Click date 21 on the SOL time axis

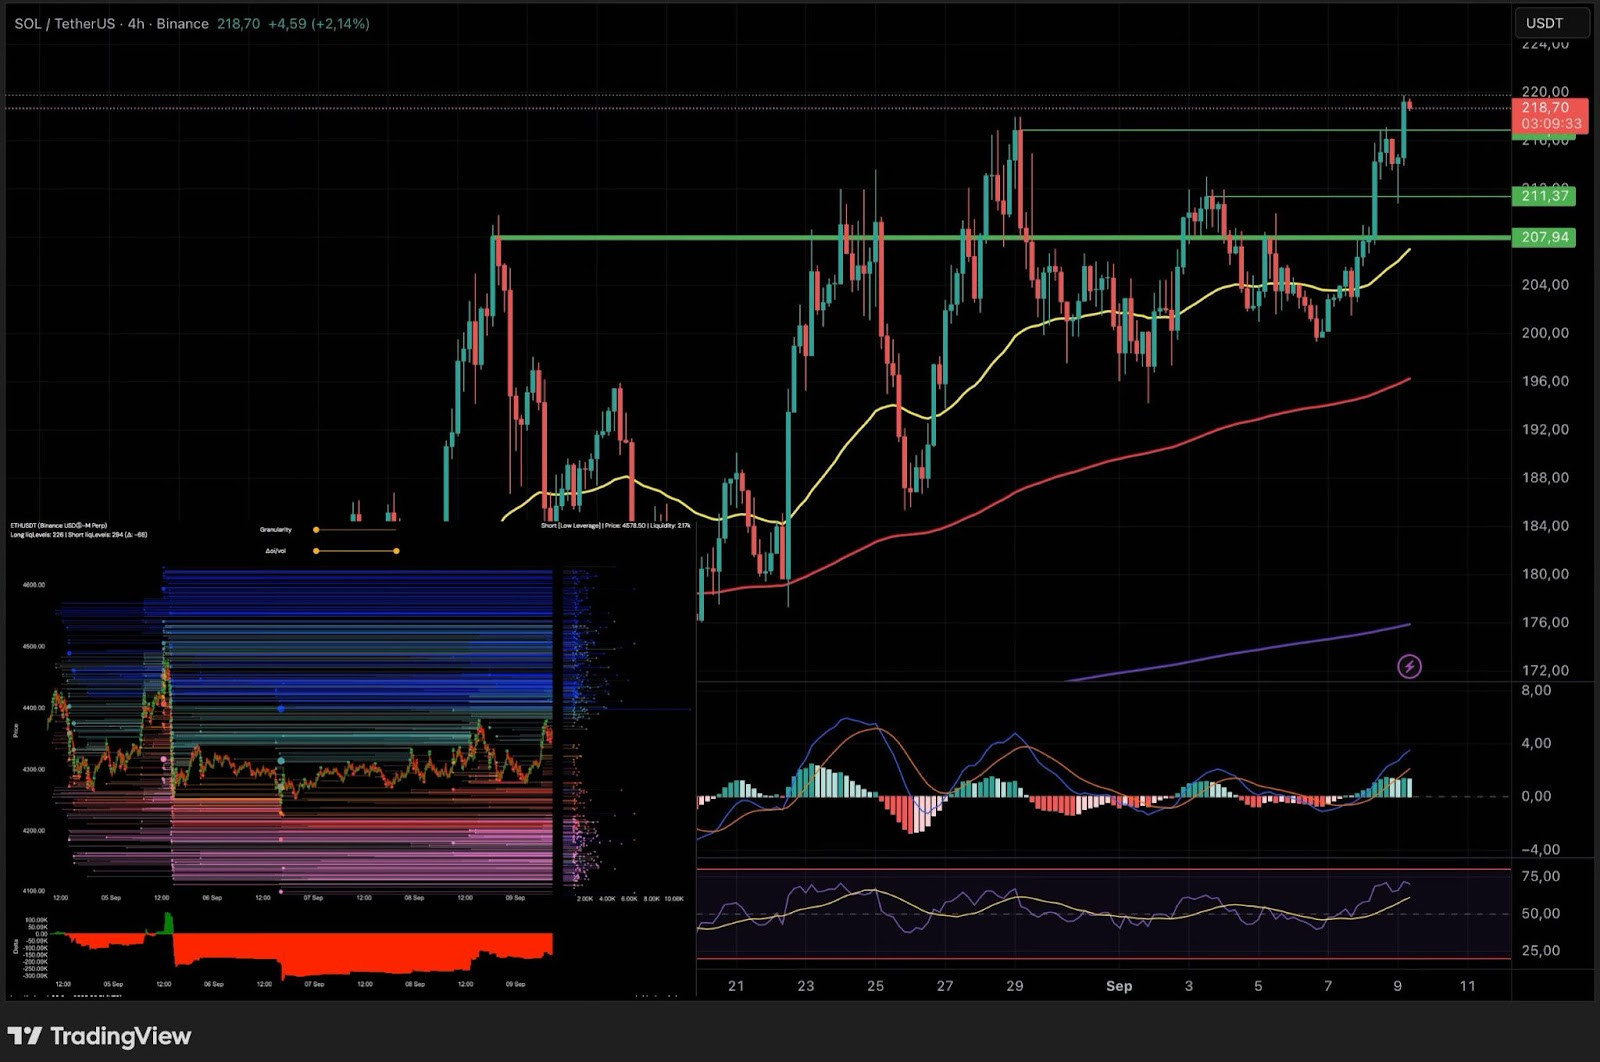(736, 986)
